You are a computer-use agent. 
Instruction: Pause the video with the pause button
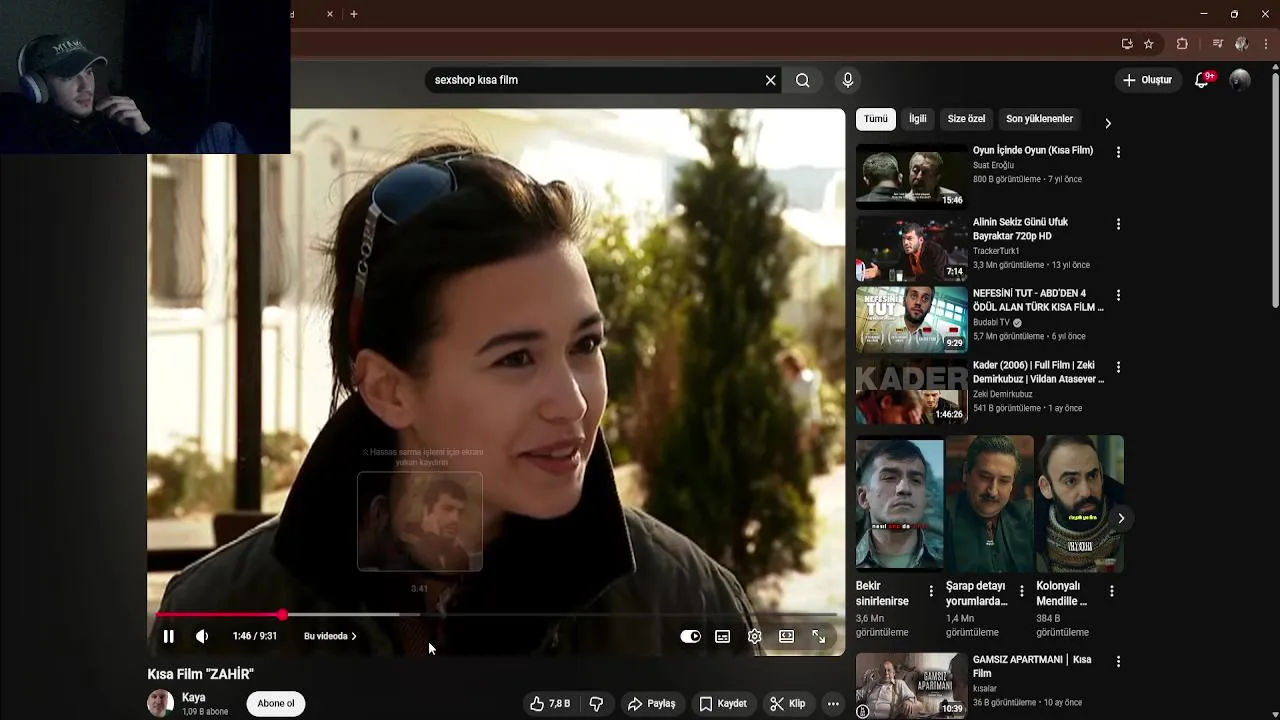(x=168, y=636)
